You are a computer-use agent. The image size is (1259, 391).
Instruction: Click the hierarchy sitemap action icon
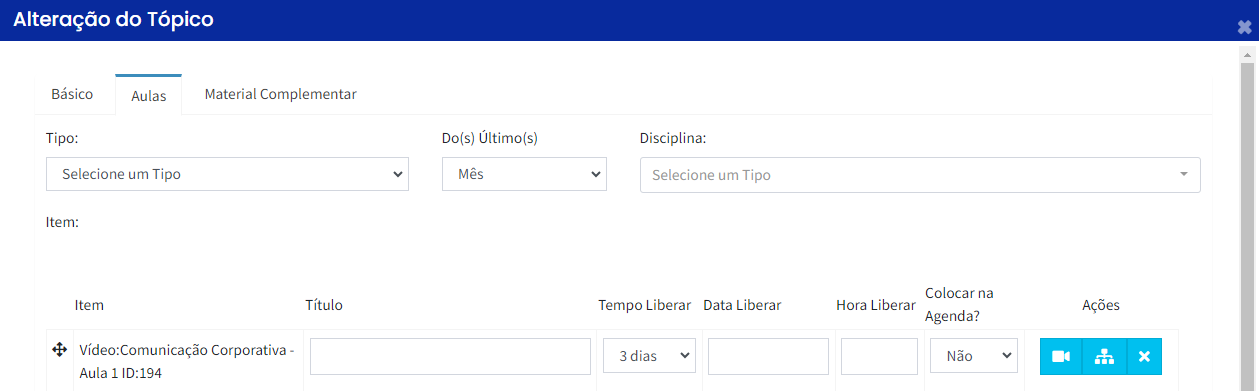pos(1104,356)
